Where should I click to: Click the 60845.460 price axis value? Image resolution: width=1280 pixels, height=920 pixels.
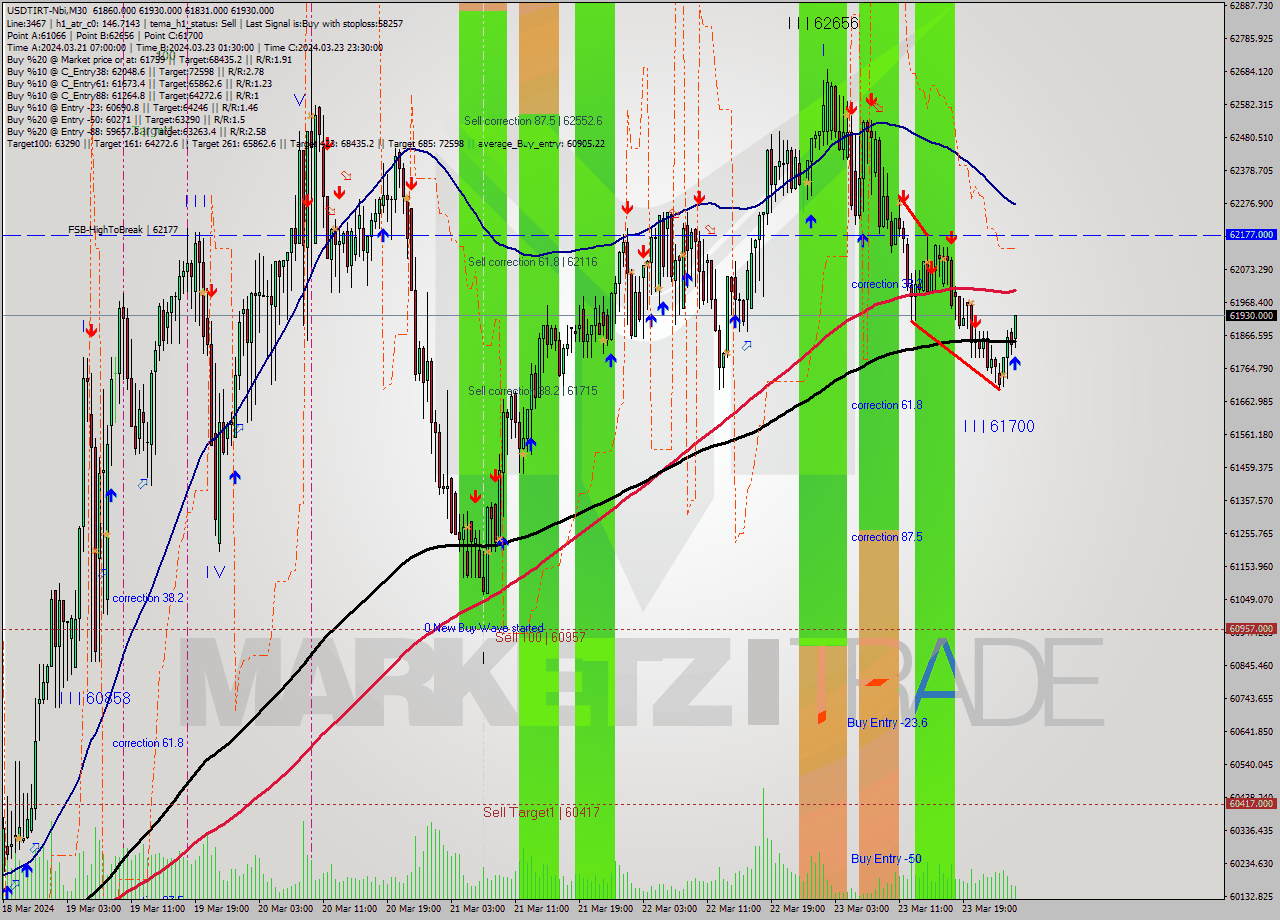click(x=1250, y=666)
